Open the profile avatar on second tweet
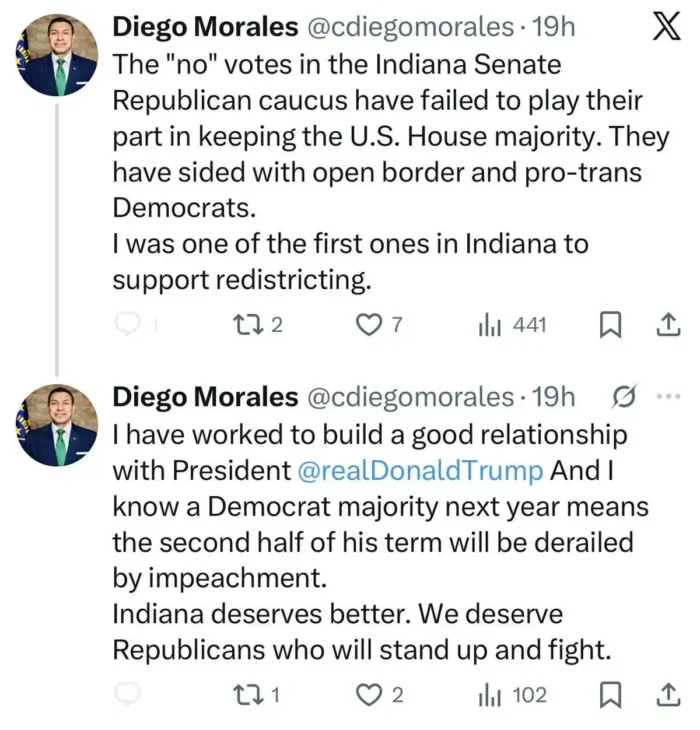 59,426
